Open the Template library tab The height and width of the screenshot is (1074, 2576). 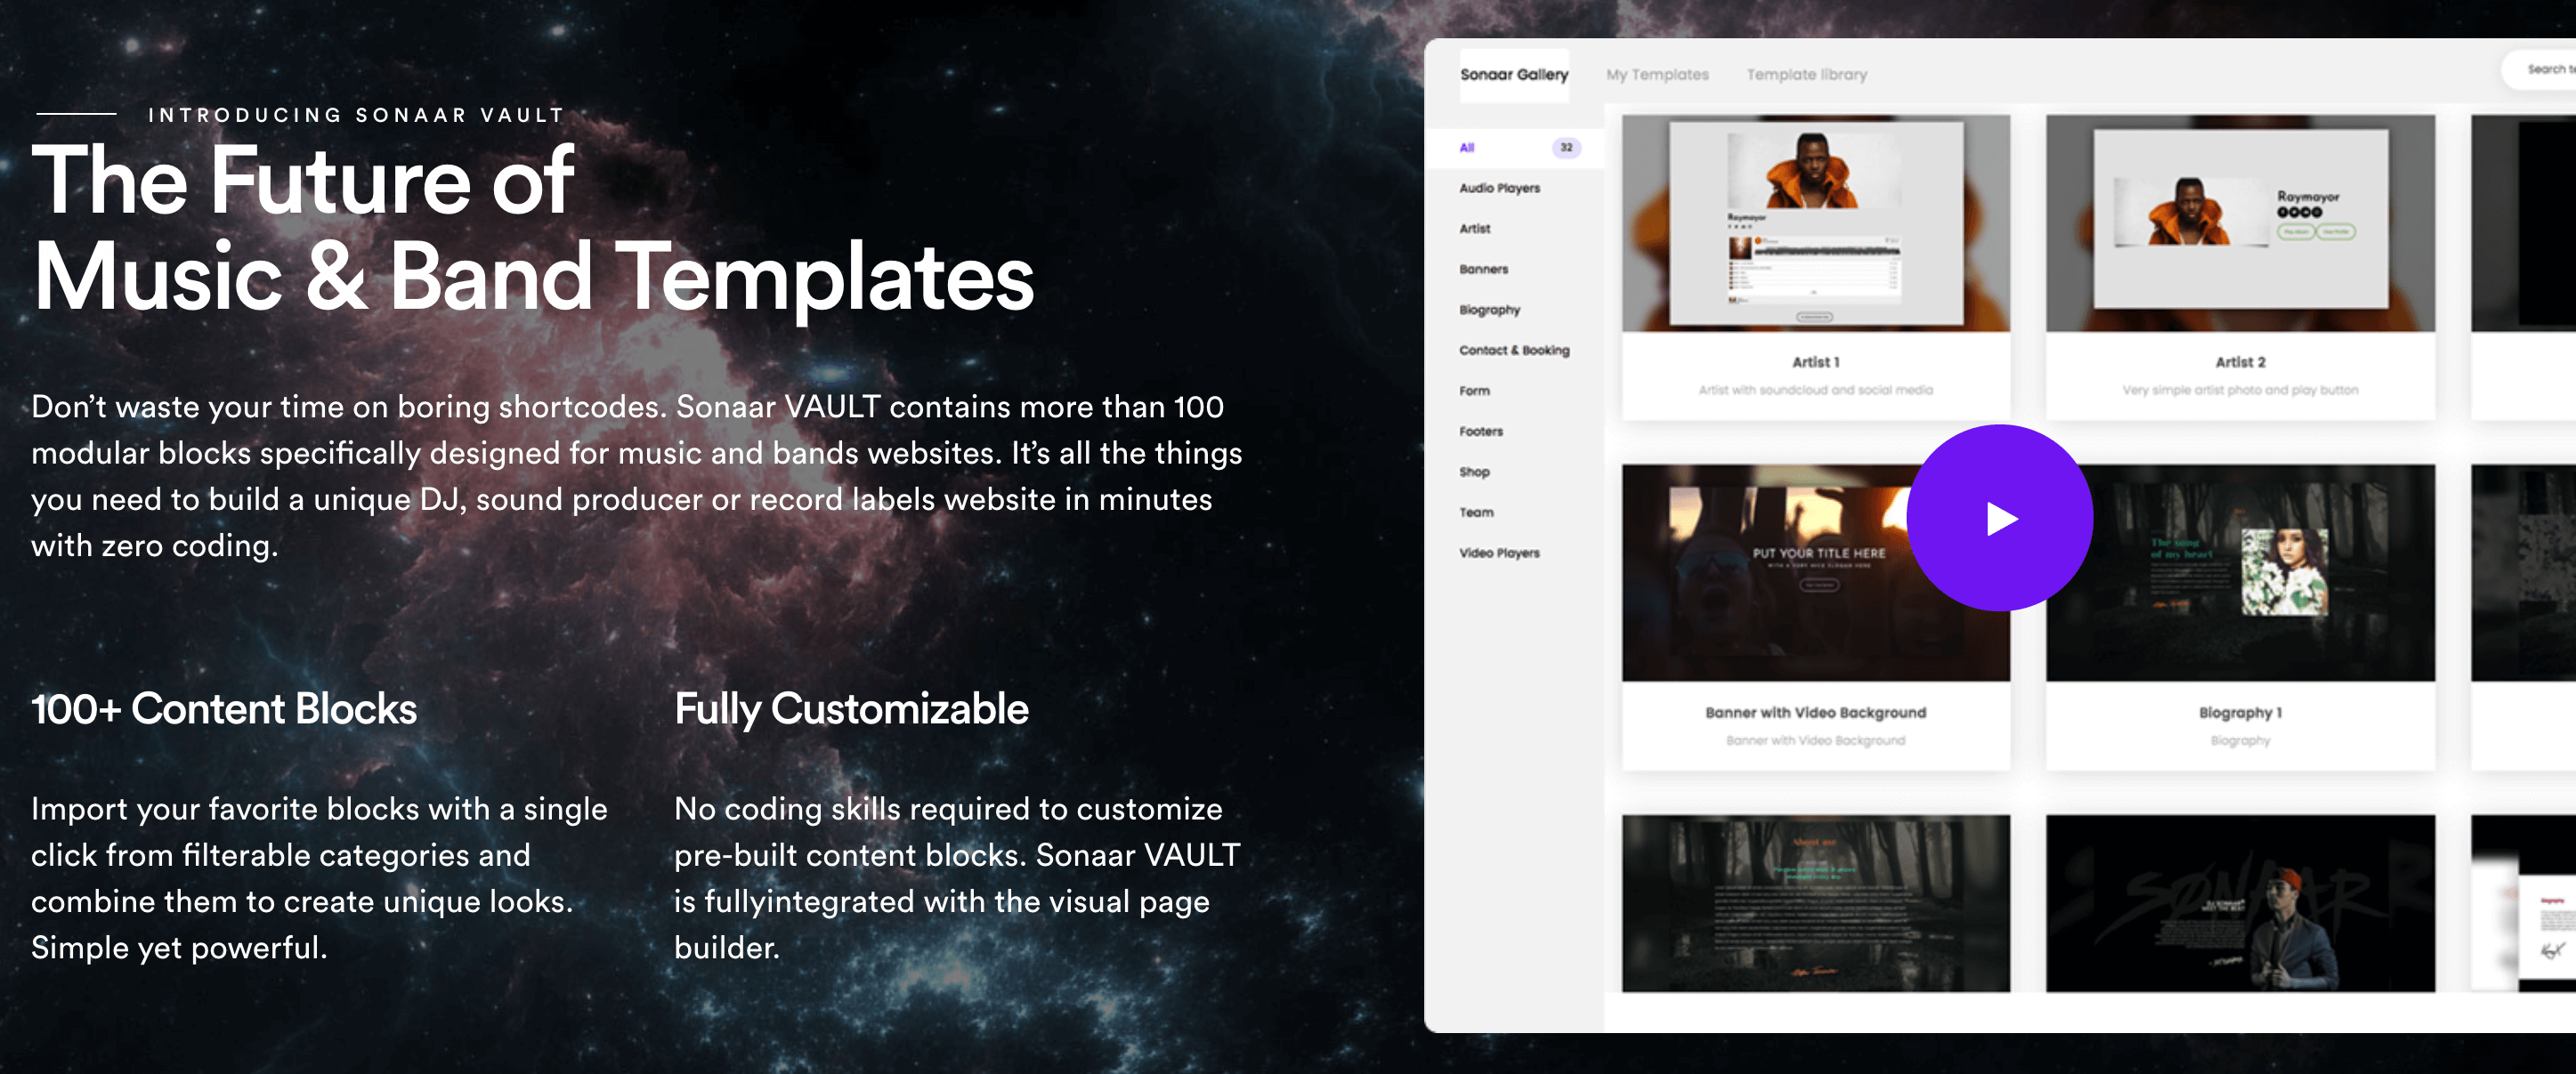tap(1806, 75)
